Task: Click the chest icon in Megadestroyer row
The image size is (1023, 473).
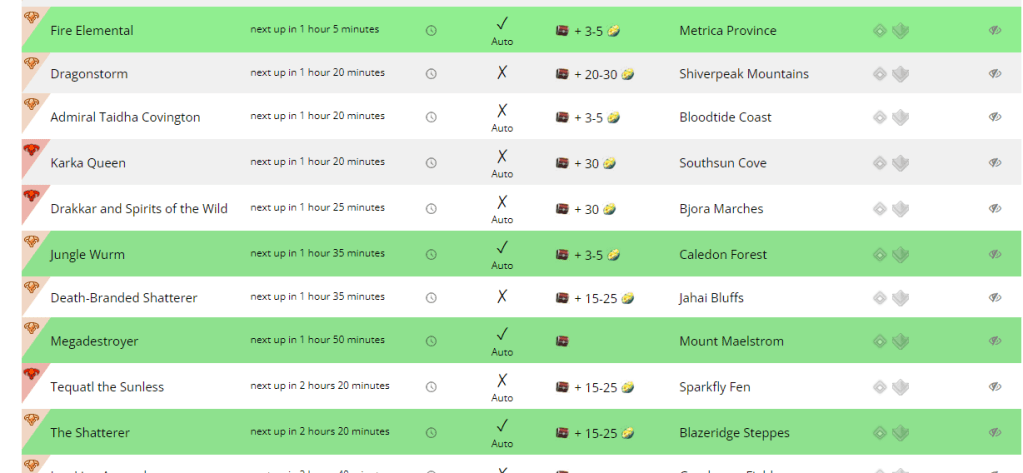Action: click(562, 342)
